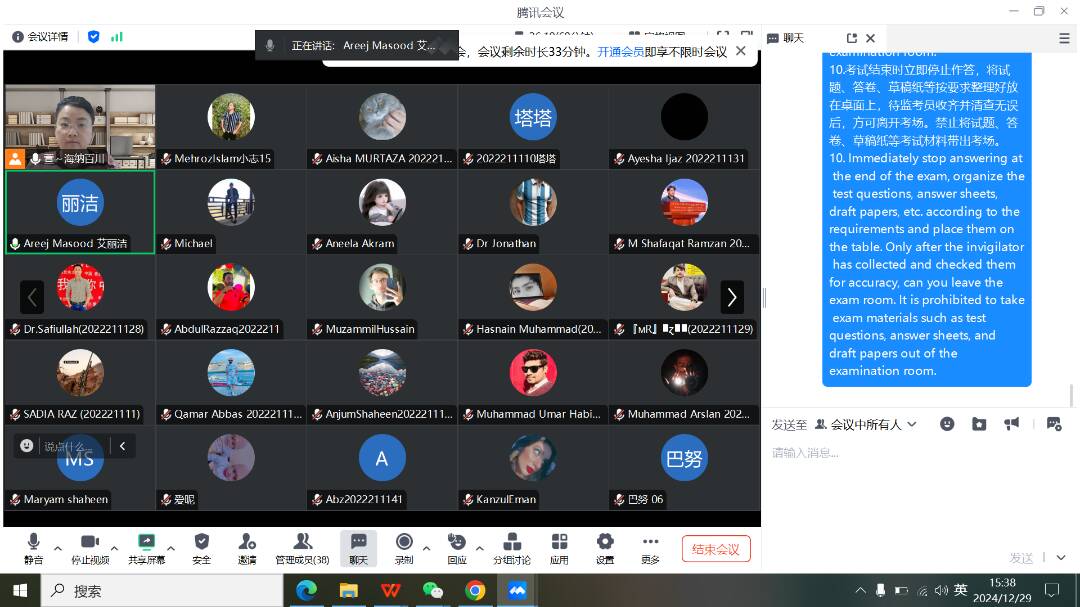
Task: Toggle 停止视频 camera button
Action: [x=90, y=548]
